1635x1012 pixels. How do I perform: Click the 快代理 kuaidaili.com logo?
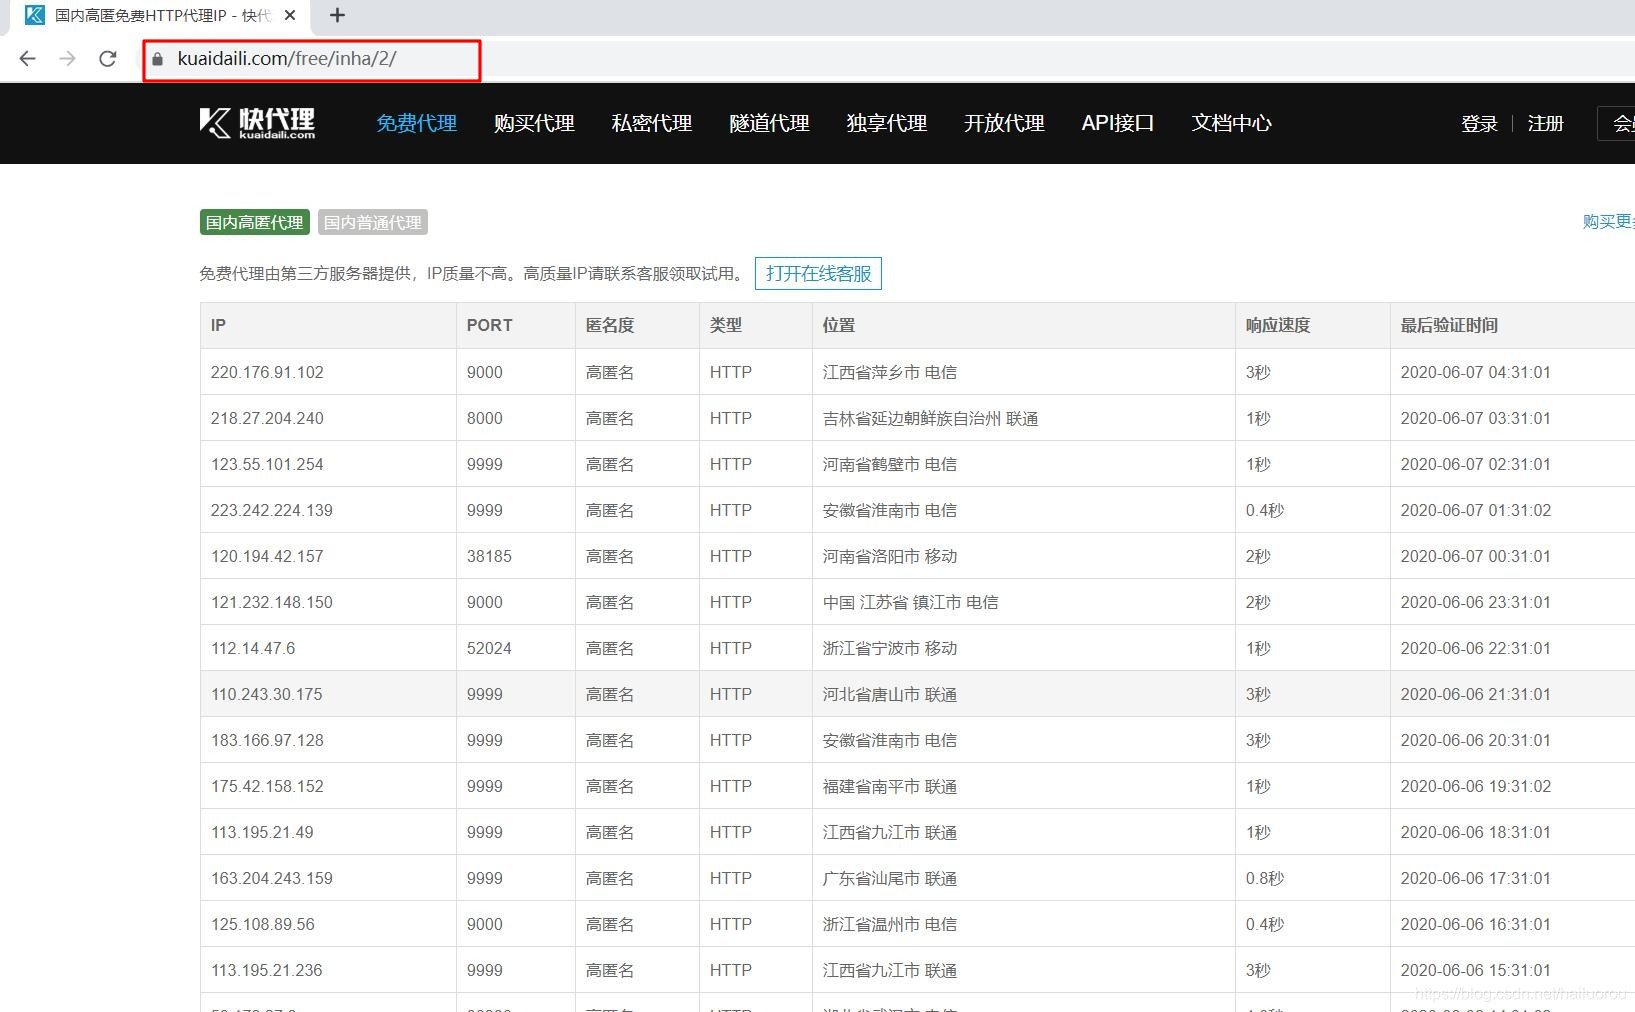(x=257, y=123)
